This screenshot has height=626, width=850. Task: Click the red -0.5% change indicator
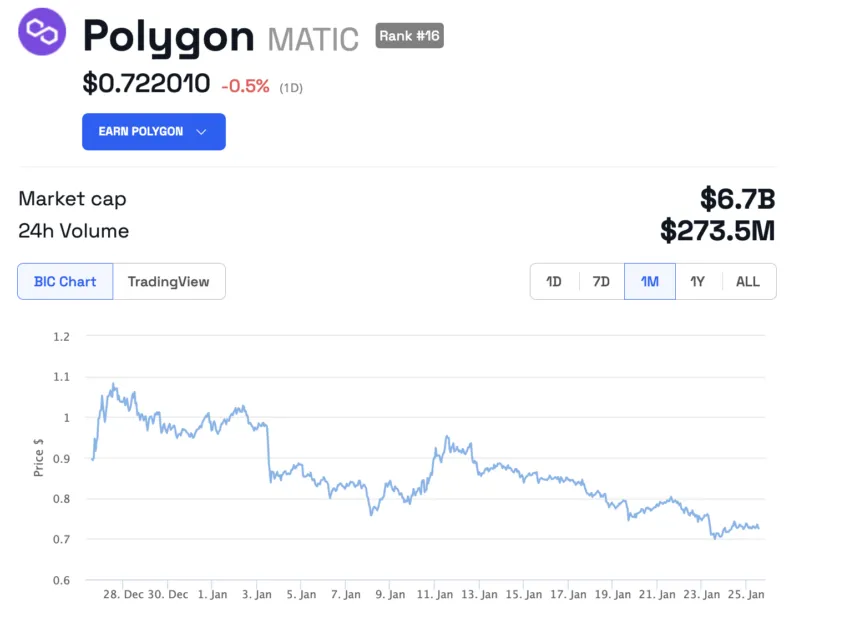247,86
